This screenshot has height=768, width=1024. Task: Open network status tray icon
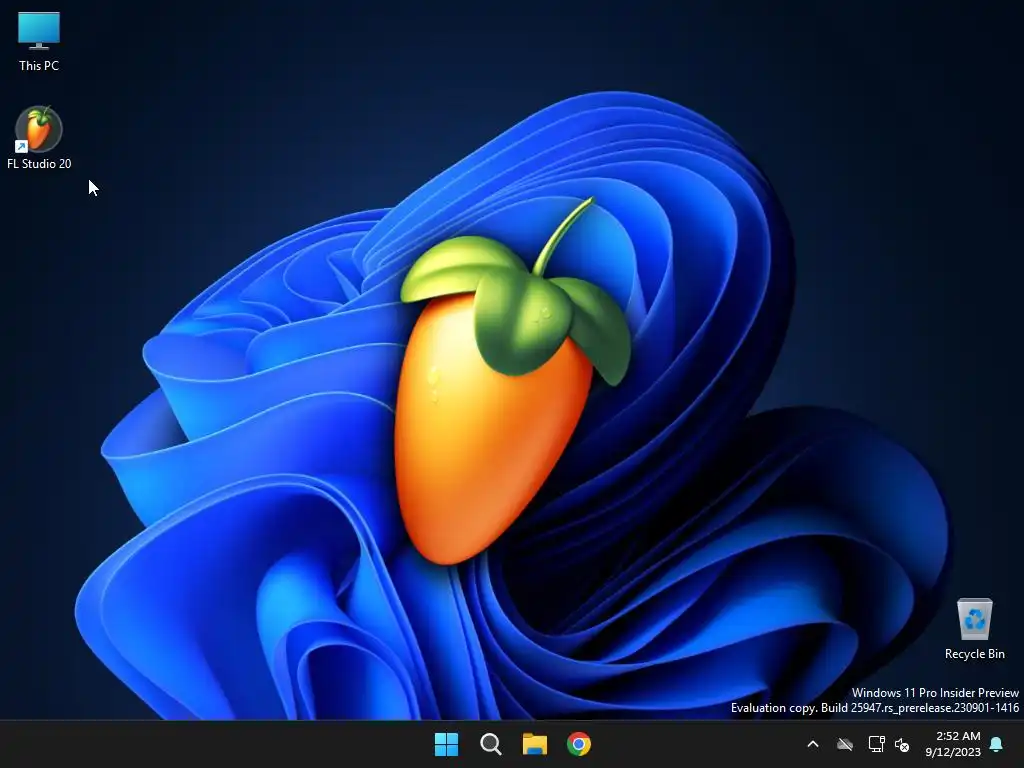[x=876, y=744]
